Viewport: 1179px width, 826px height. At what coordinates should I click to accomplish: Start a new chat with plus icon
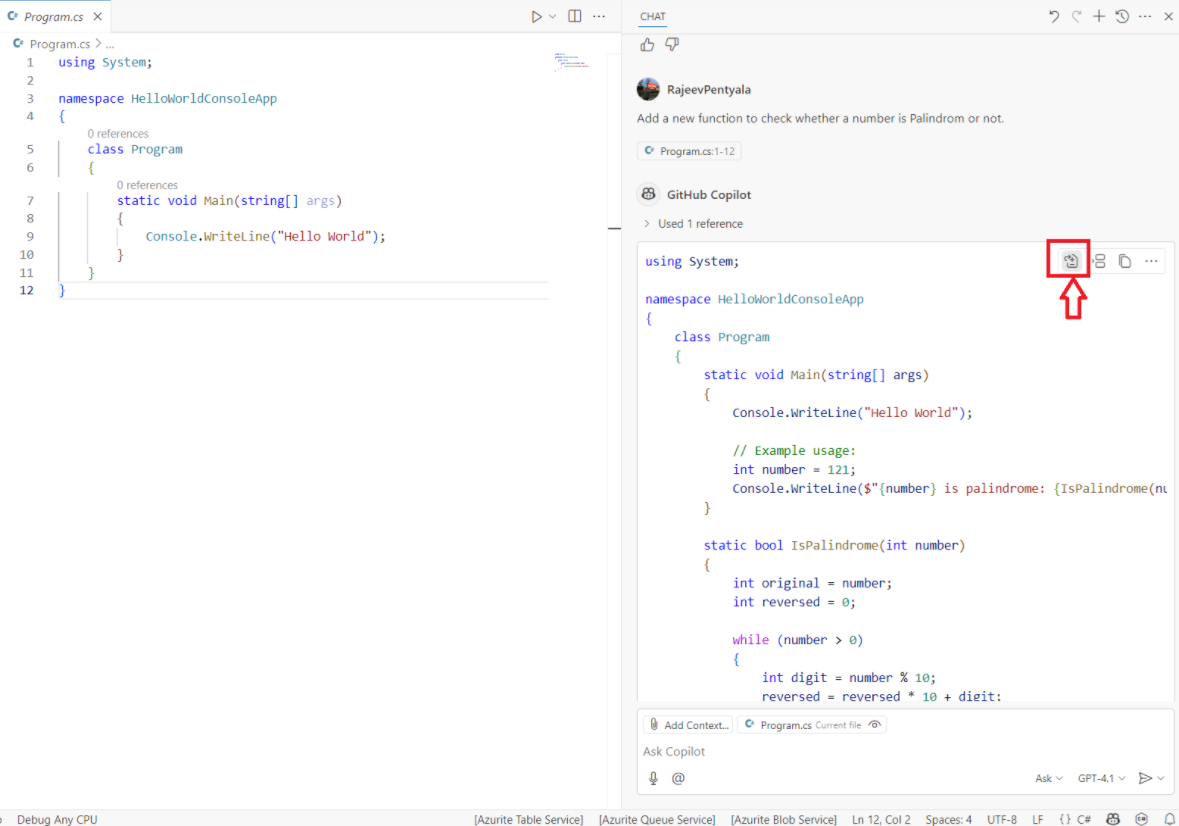1099,16
